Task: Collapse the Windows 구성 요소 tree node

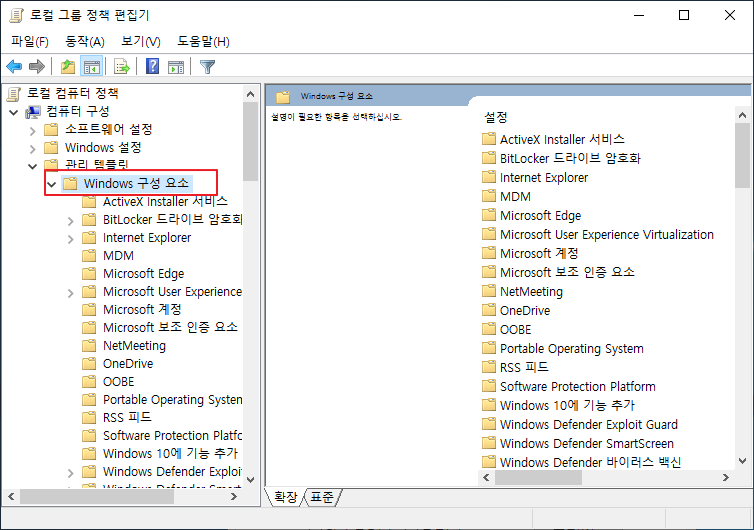Action: [51, 184]
